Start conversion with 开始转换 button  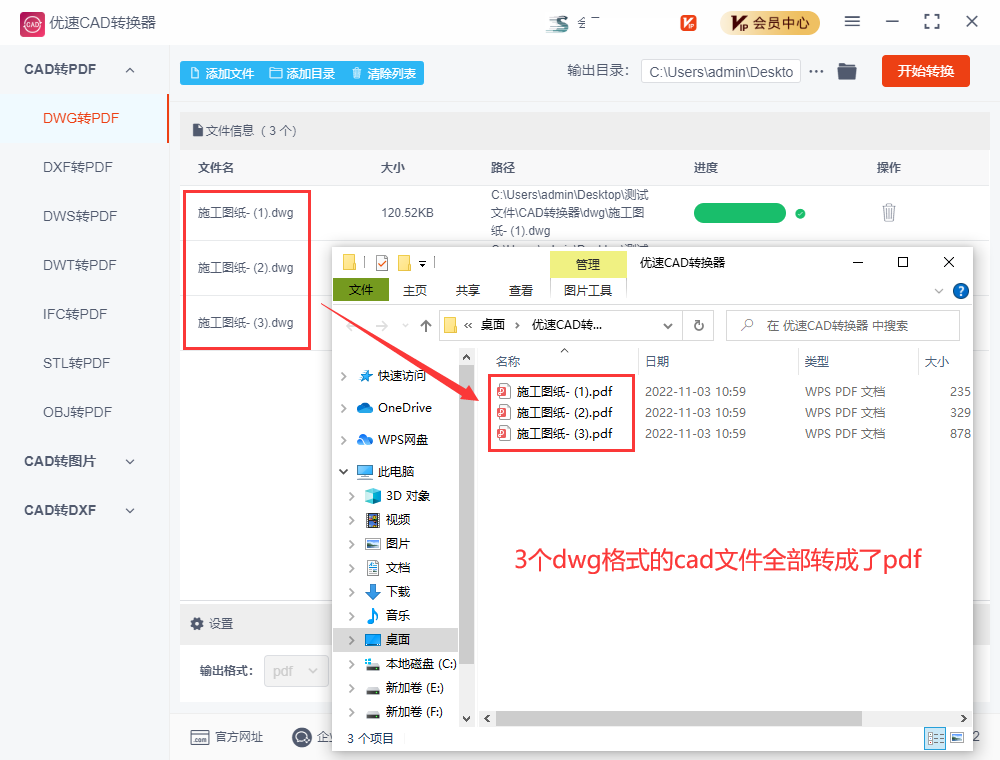pyautogui.click(x=925, y=71)
